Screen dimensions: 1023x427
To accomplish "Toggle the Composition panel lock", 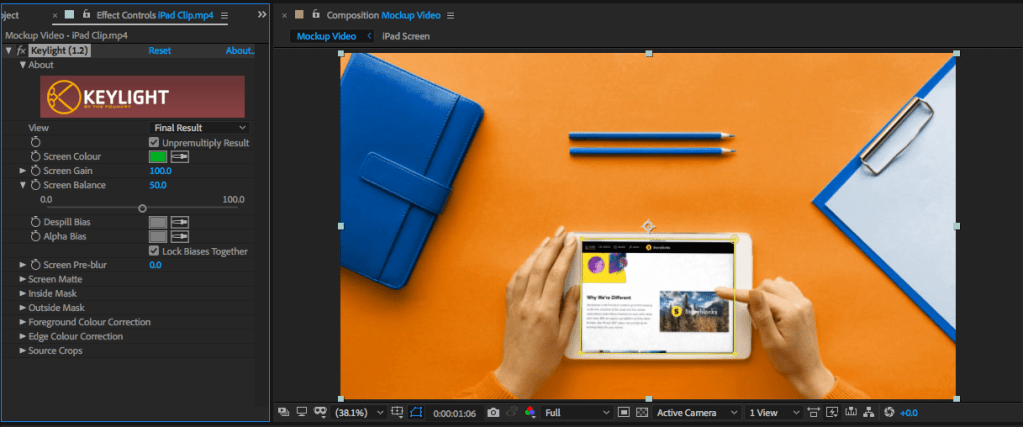I will [x=316, y=14].
